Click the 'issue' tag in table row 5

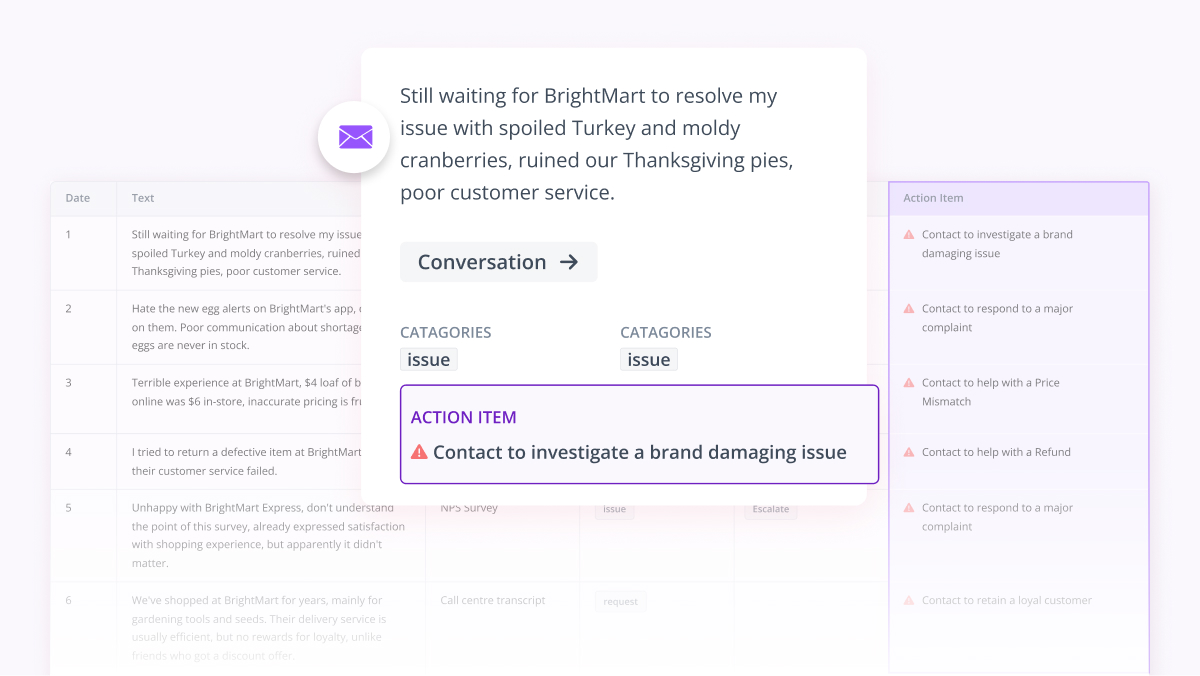[615, 509]
